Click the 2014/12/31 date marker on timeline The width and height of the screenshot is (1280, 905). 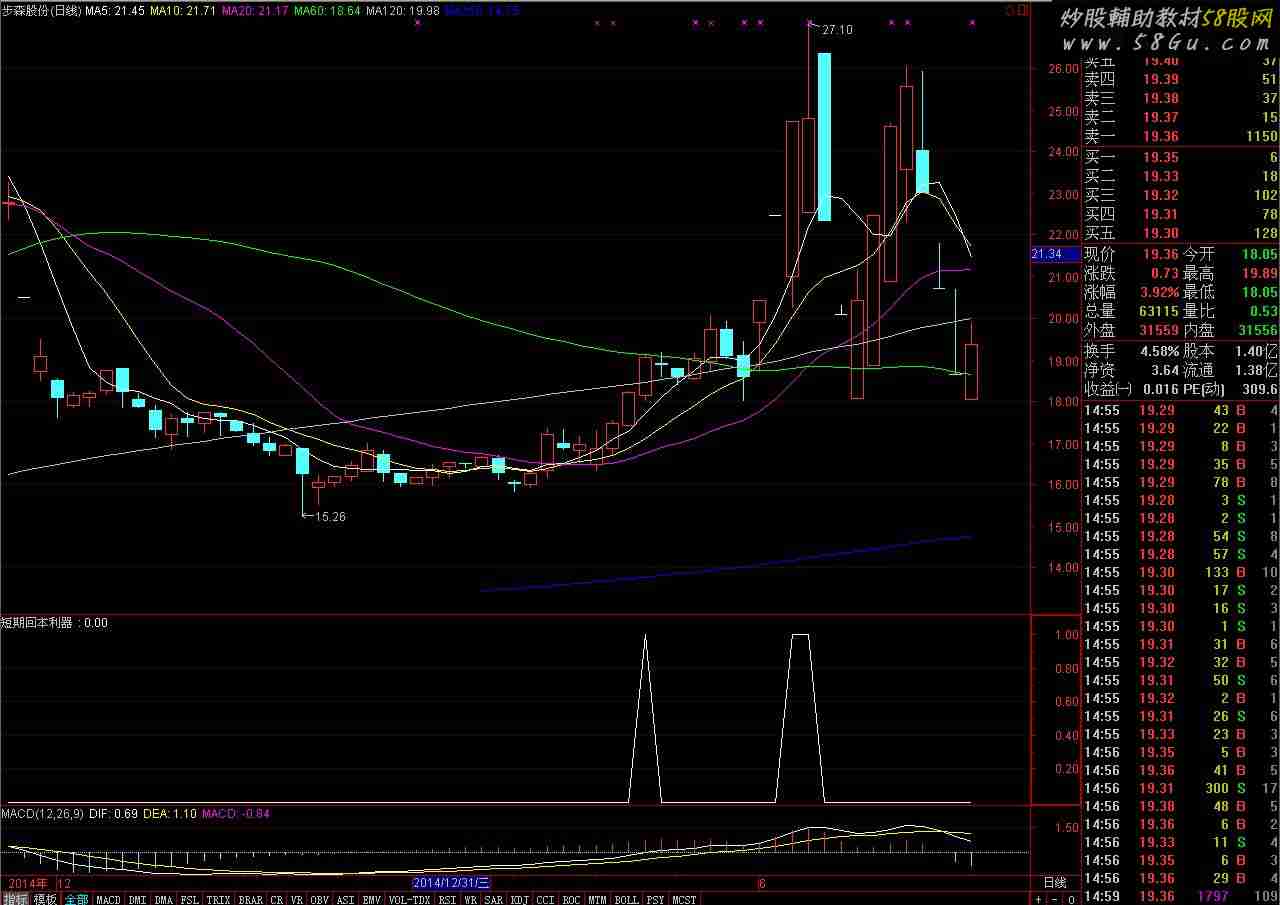(451, 883)
